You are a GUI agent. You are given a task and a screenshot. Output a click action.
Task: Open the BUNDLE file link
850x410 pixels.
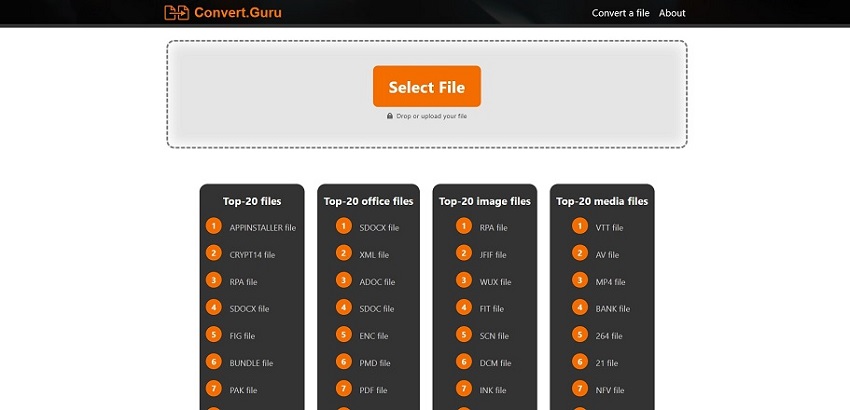pos(251,363)
